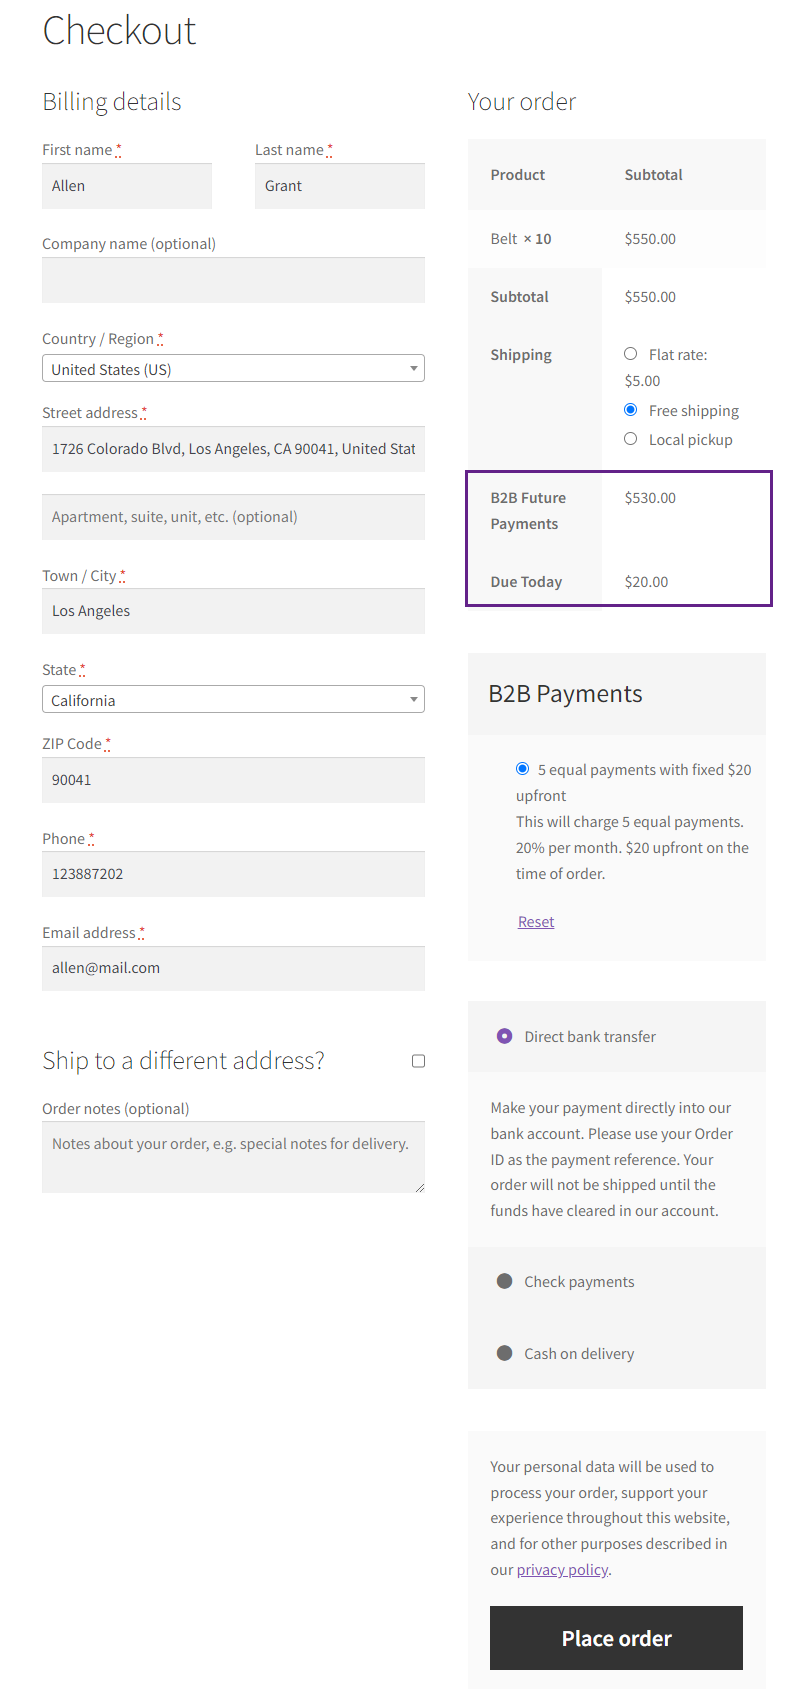Open the privacy policy link
The width and height of the screenshot is (785, 1689).
tap(562, 1570)
